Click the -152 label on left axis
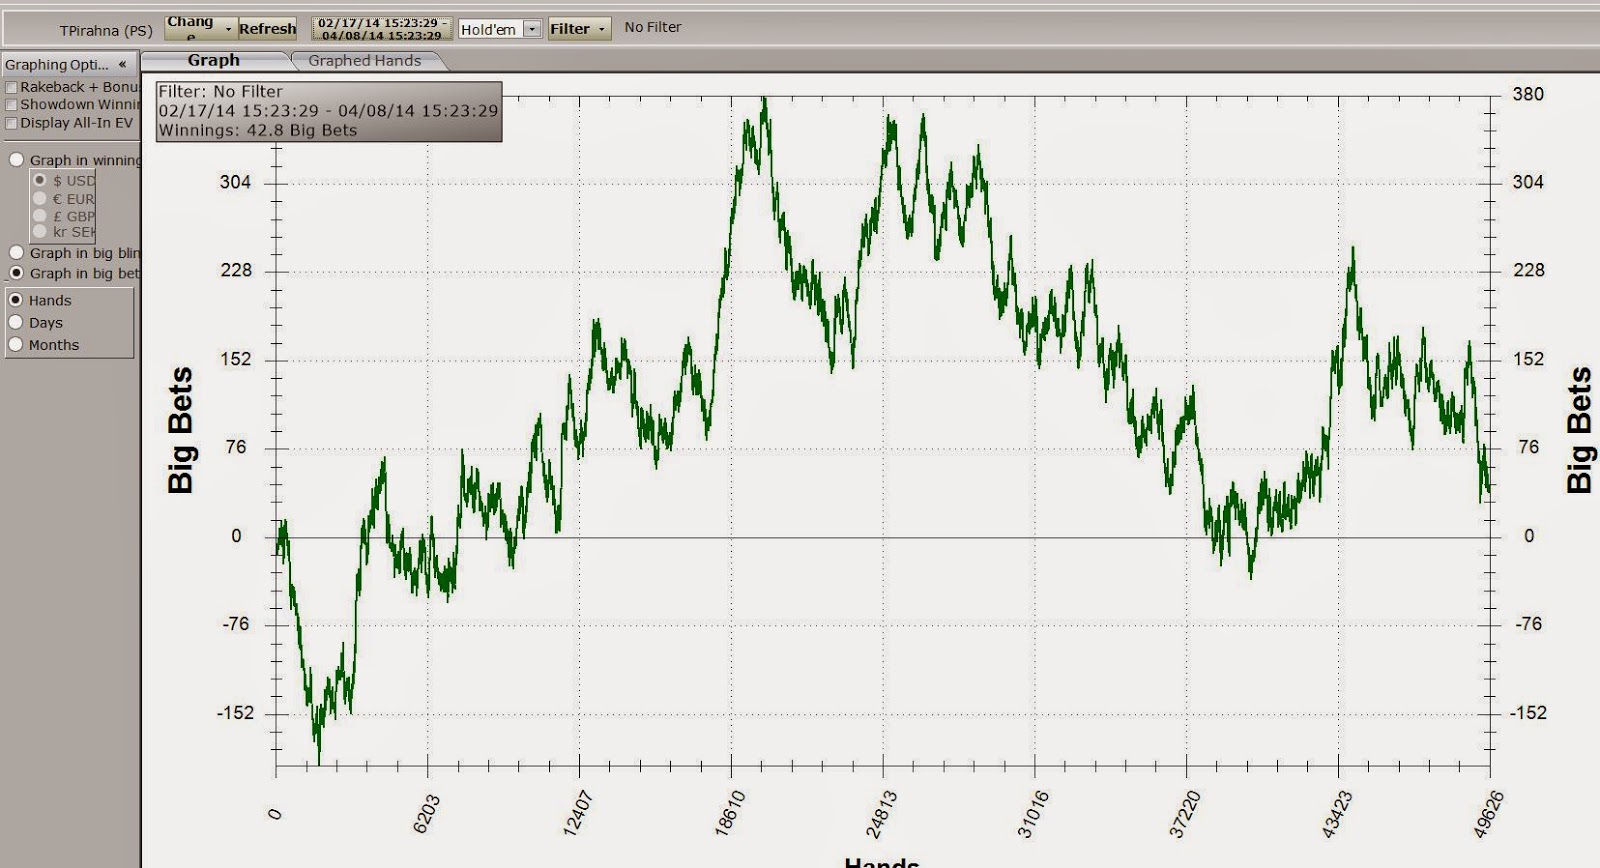 coord(235,713)
